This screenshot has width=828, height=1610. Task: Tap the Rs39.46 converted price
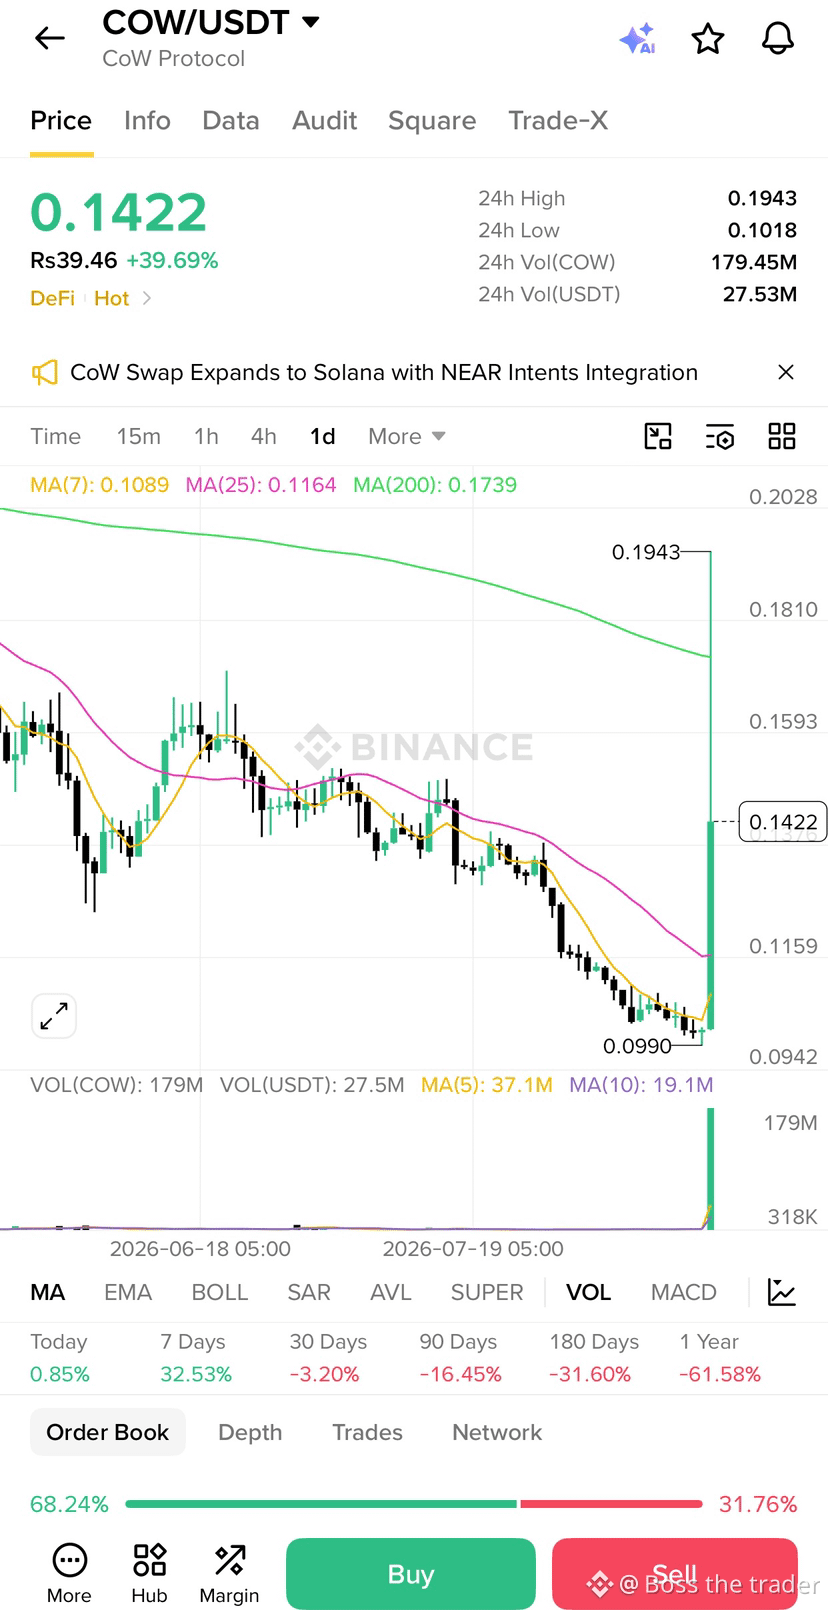click(x=74, y=261)
